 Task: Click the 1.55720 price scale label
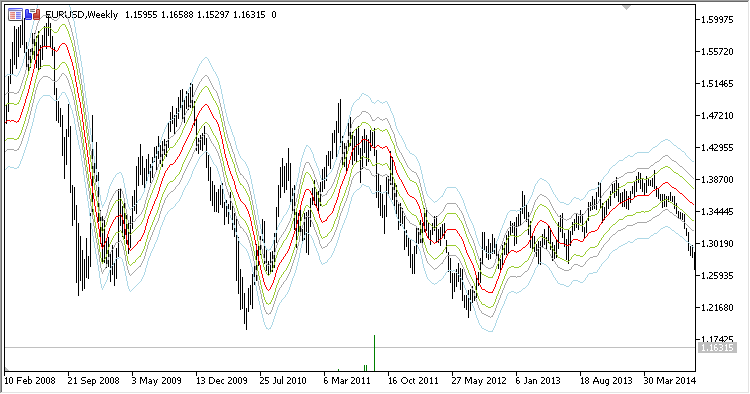pos(717,52)
